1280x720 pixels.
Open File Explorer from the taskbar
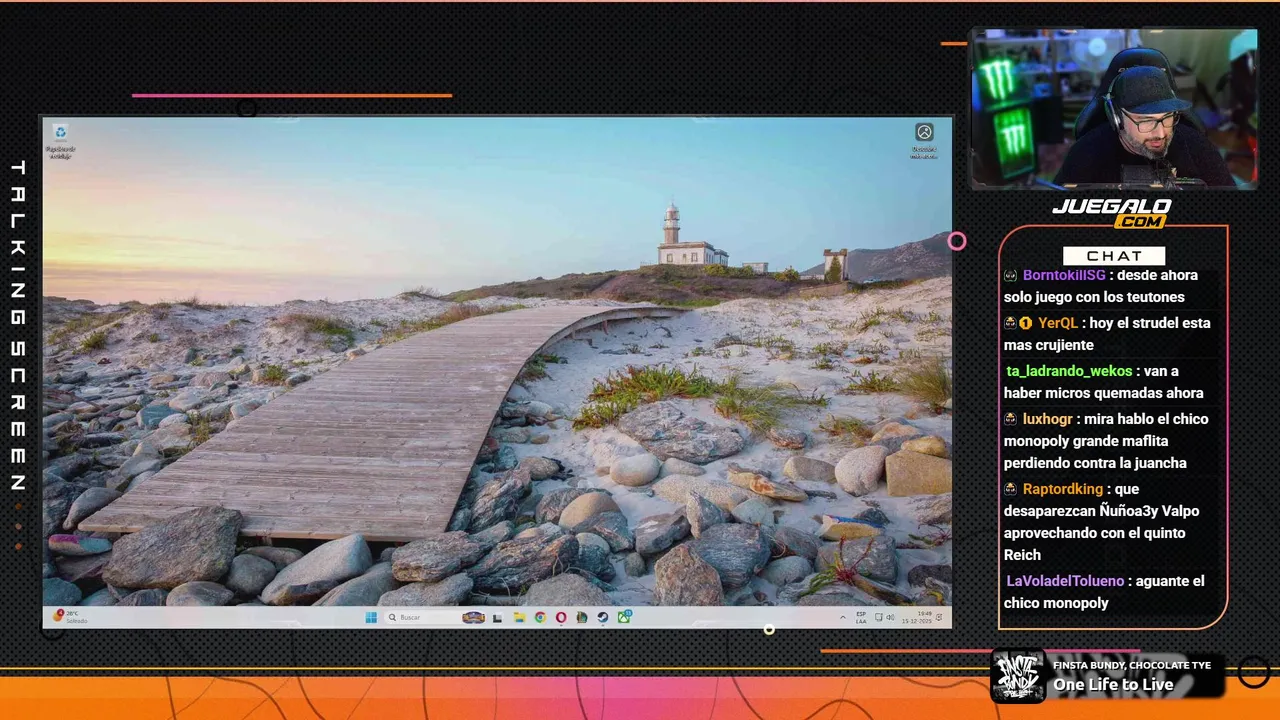pos(520,617)
